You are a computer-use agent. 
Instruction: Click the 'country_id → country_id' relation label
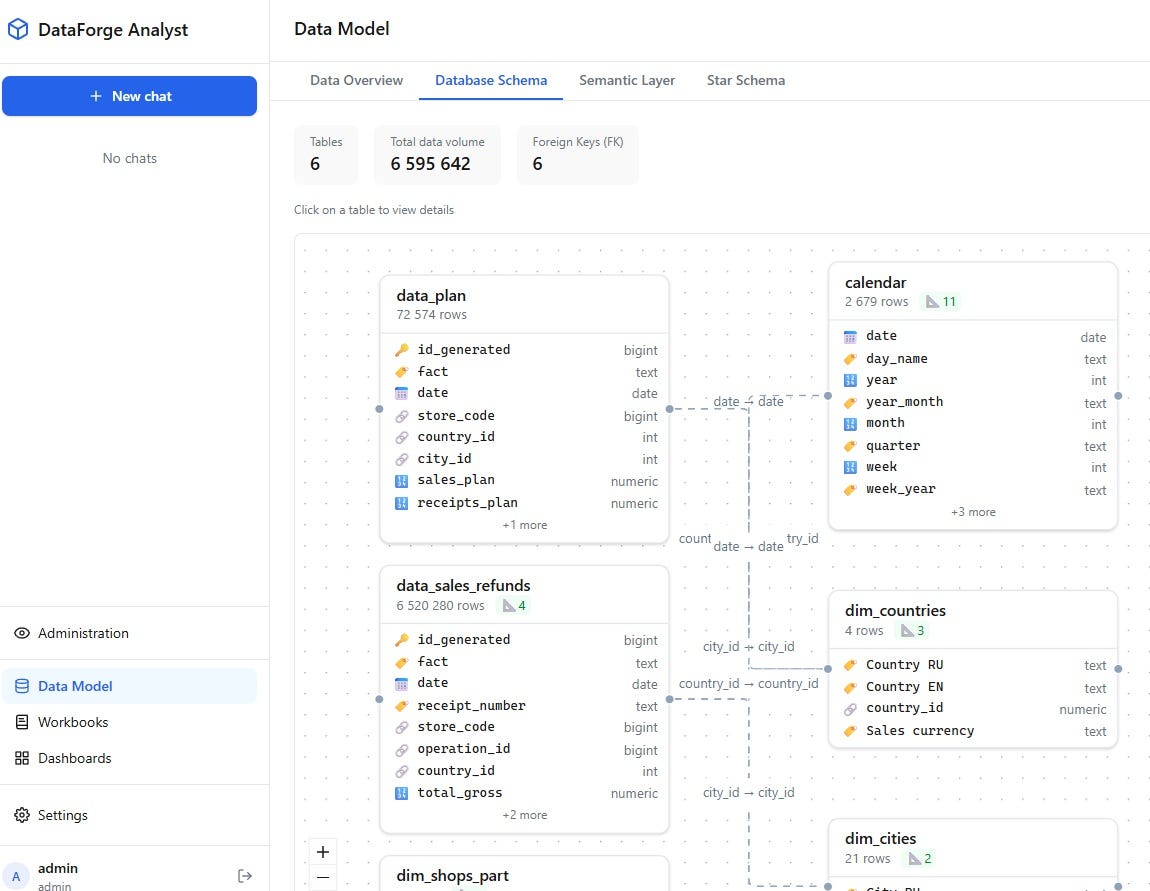748,683
